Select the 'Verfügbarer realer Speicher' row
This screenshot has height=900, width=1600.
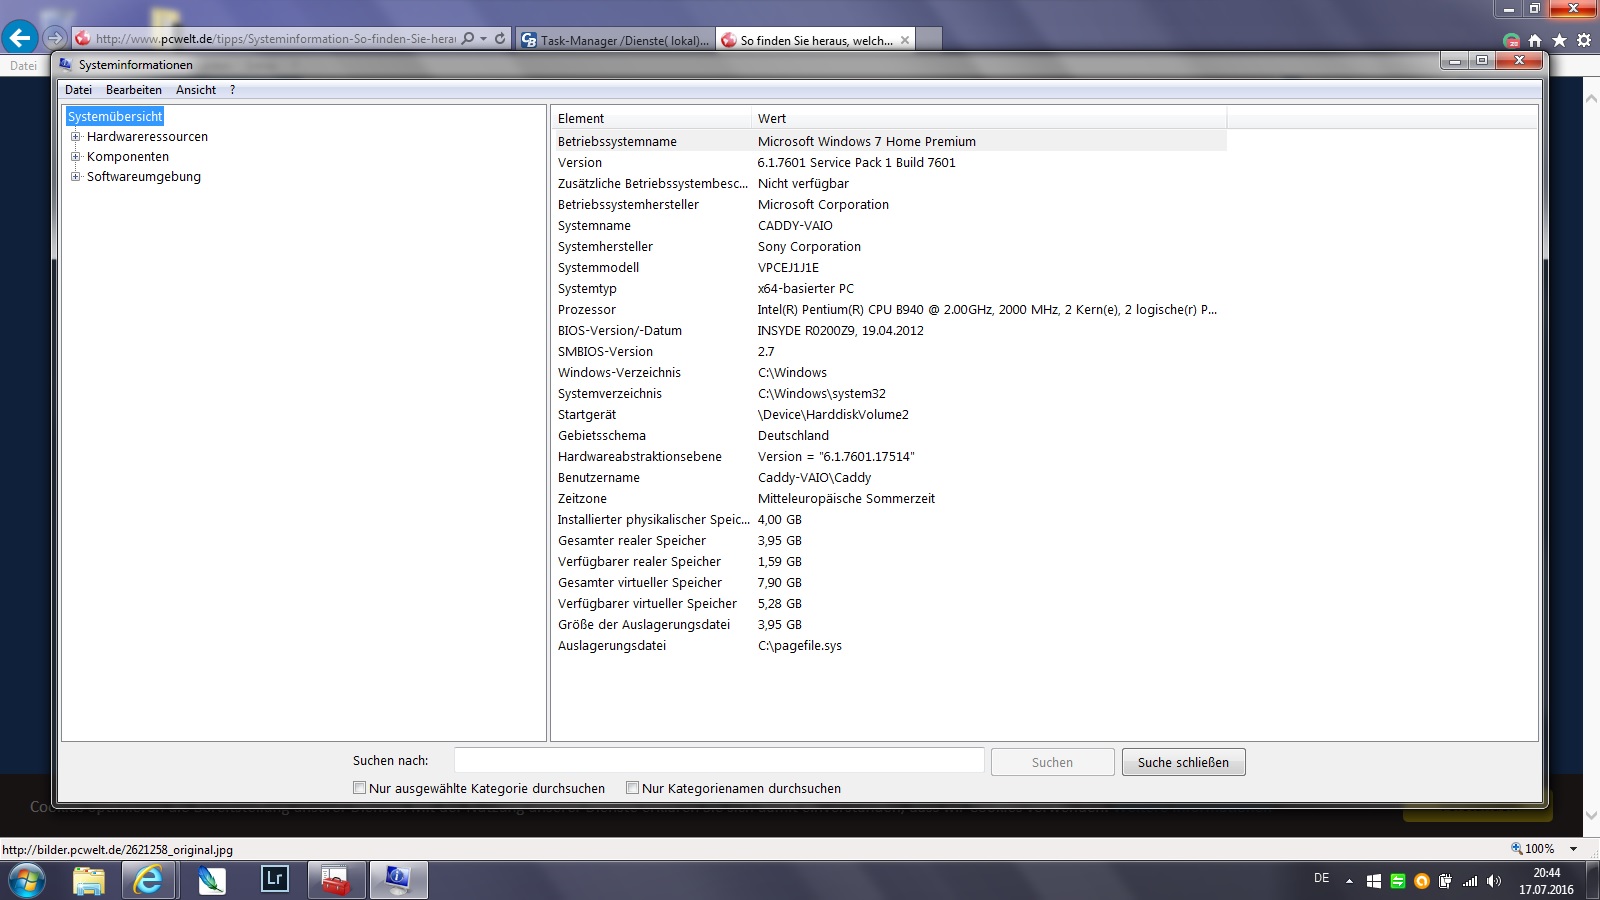pos(889,562)
